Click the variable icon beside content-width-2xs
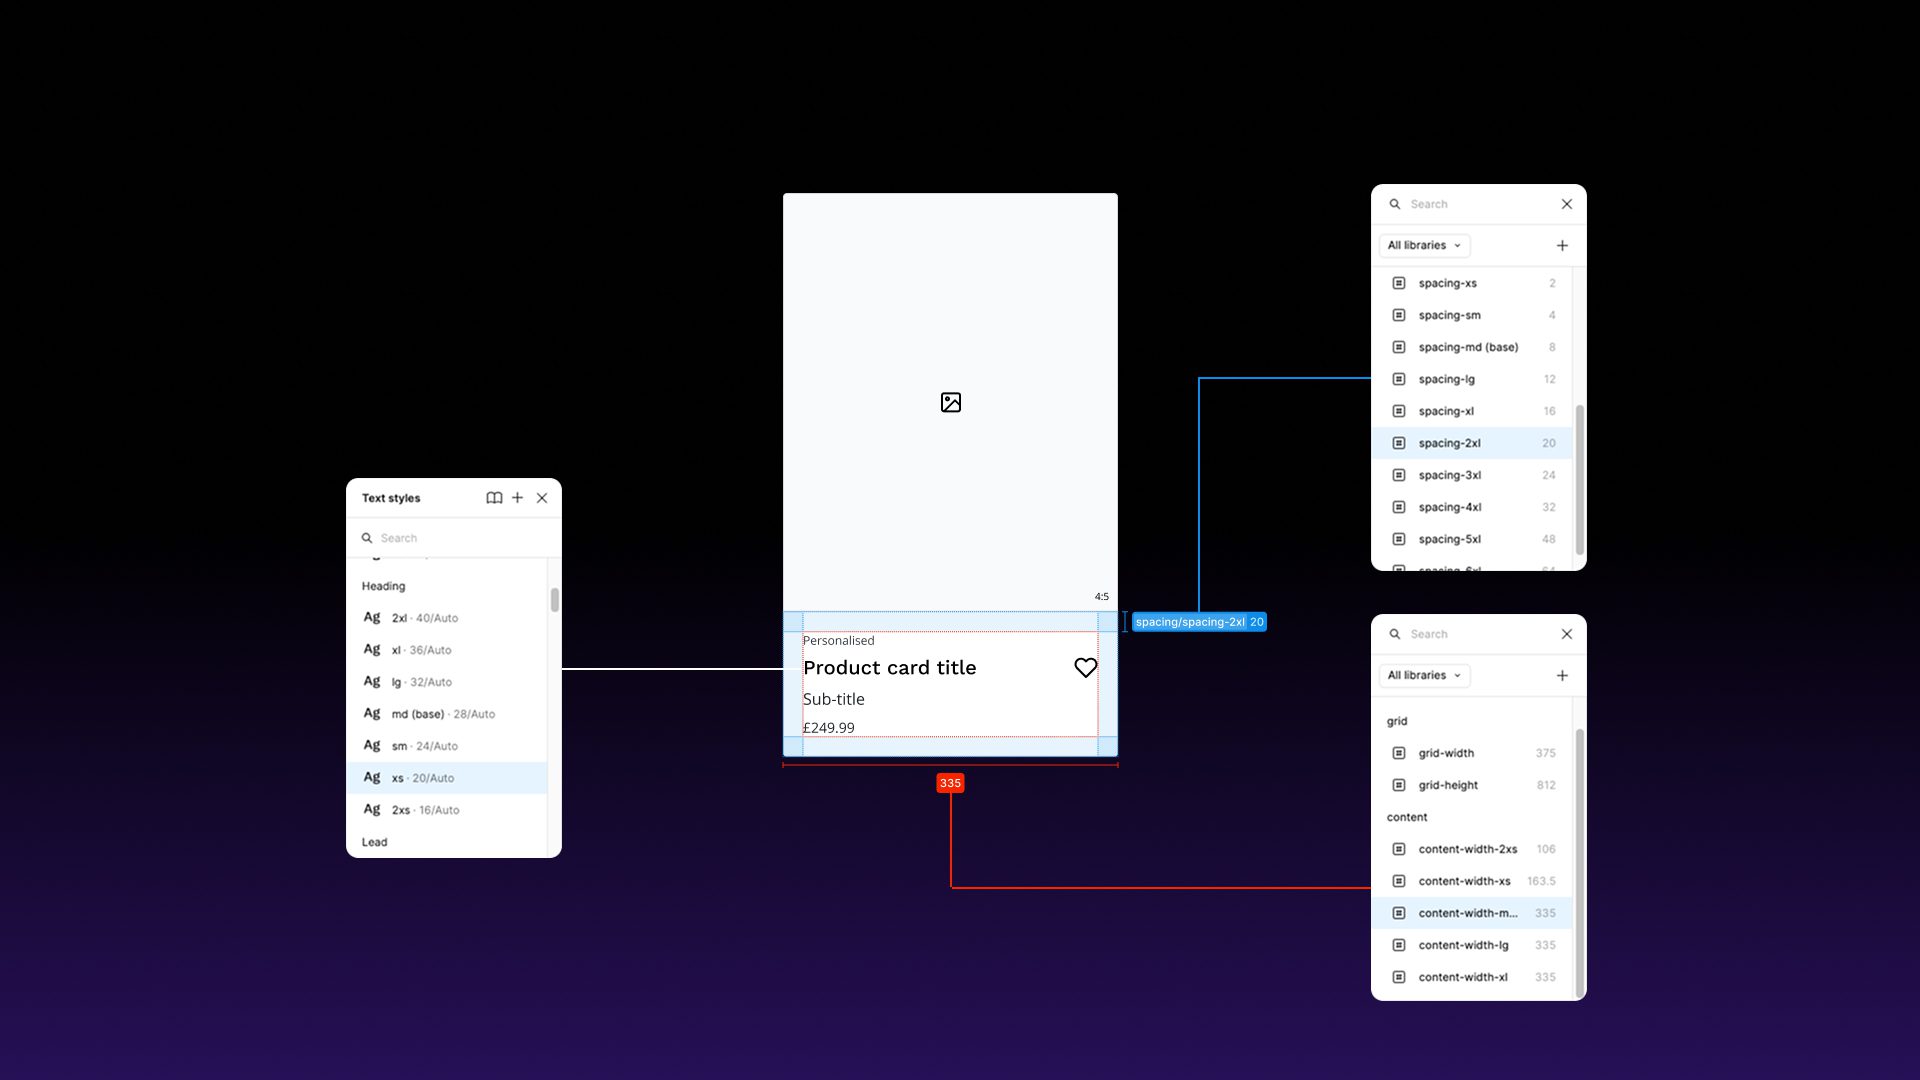This screenshot has width=1920, height=1080. (x=1399, y=849)
